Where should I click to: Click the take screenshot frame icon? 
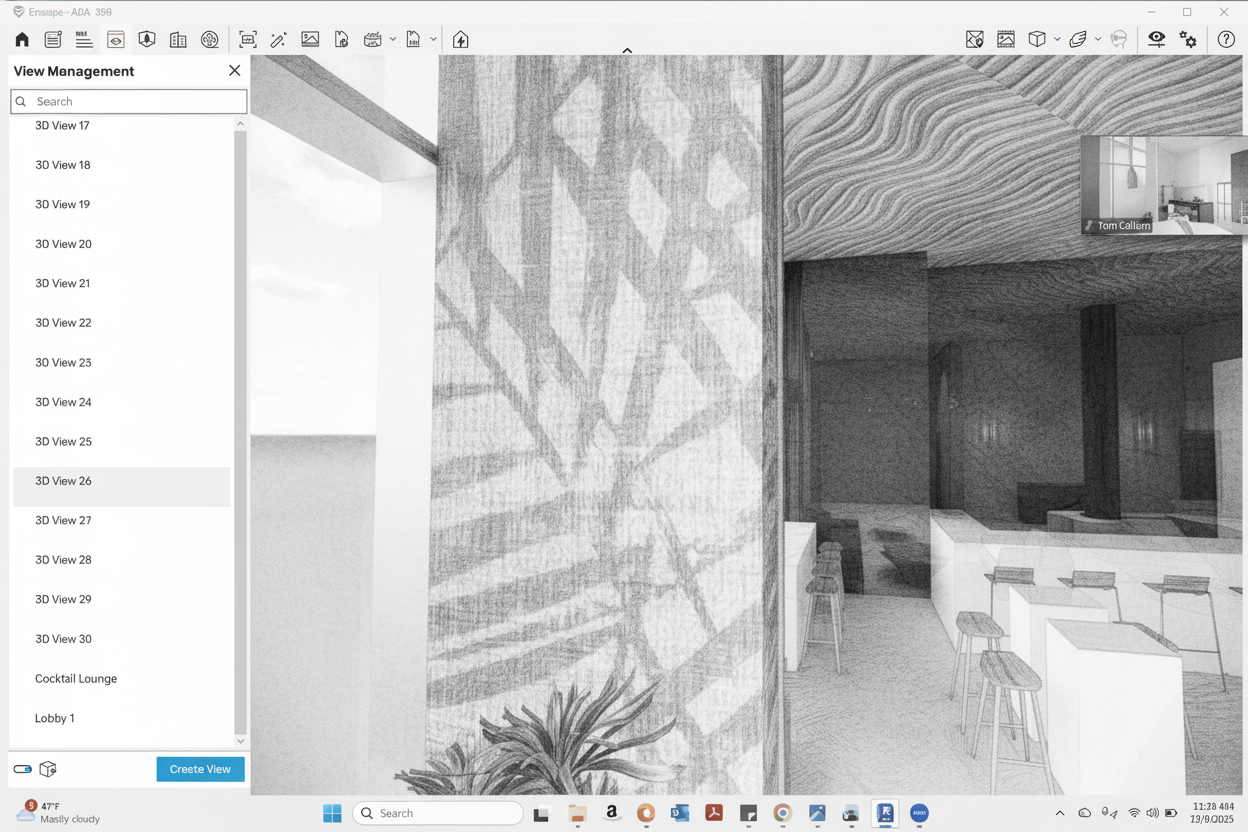click(x=248, y=40)
